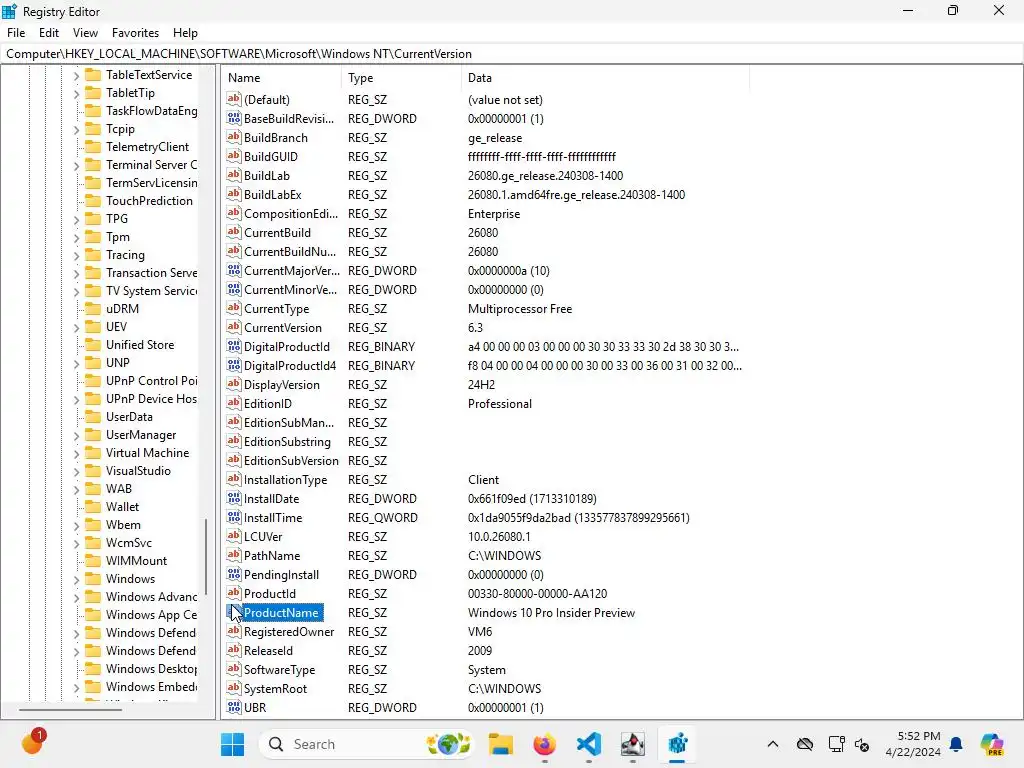Click the taskbar Search box

tap(366, 744)
